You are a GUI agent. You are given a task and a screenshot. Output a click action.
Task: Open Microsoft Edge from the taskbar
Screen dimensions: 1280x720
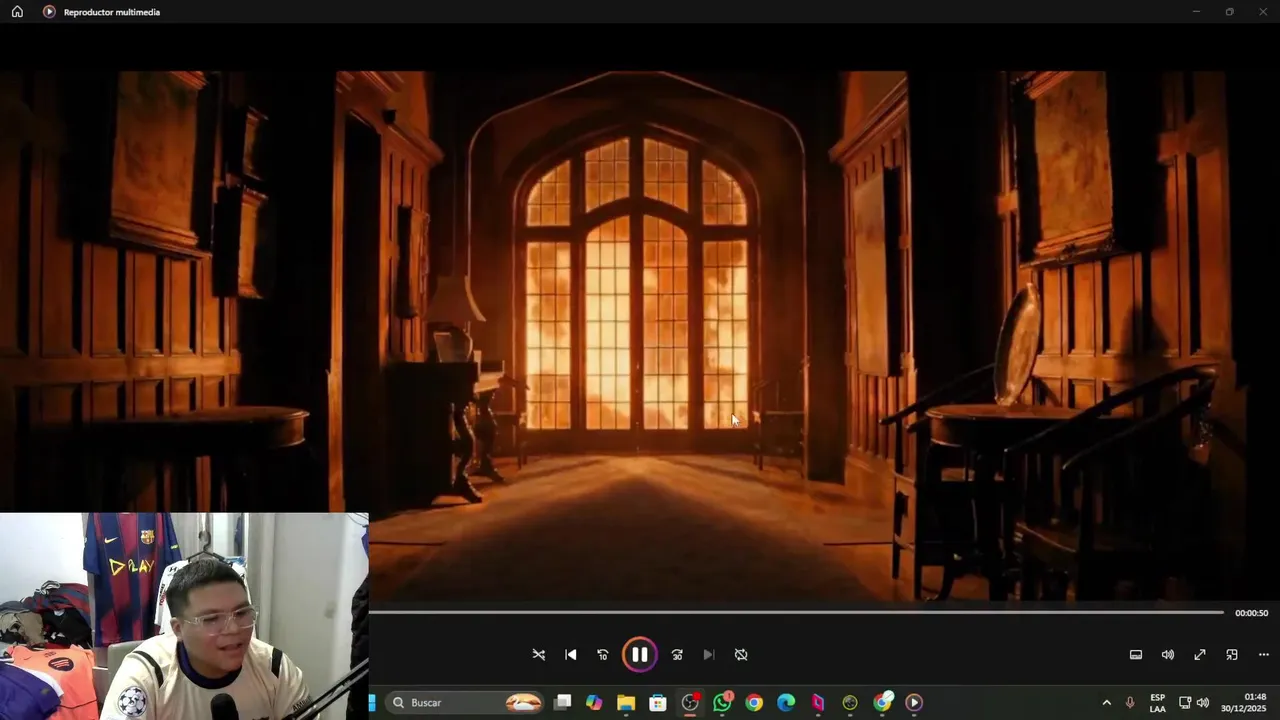click(x=786, y=703)
